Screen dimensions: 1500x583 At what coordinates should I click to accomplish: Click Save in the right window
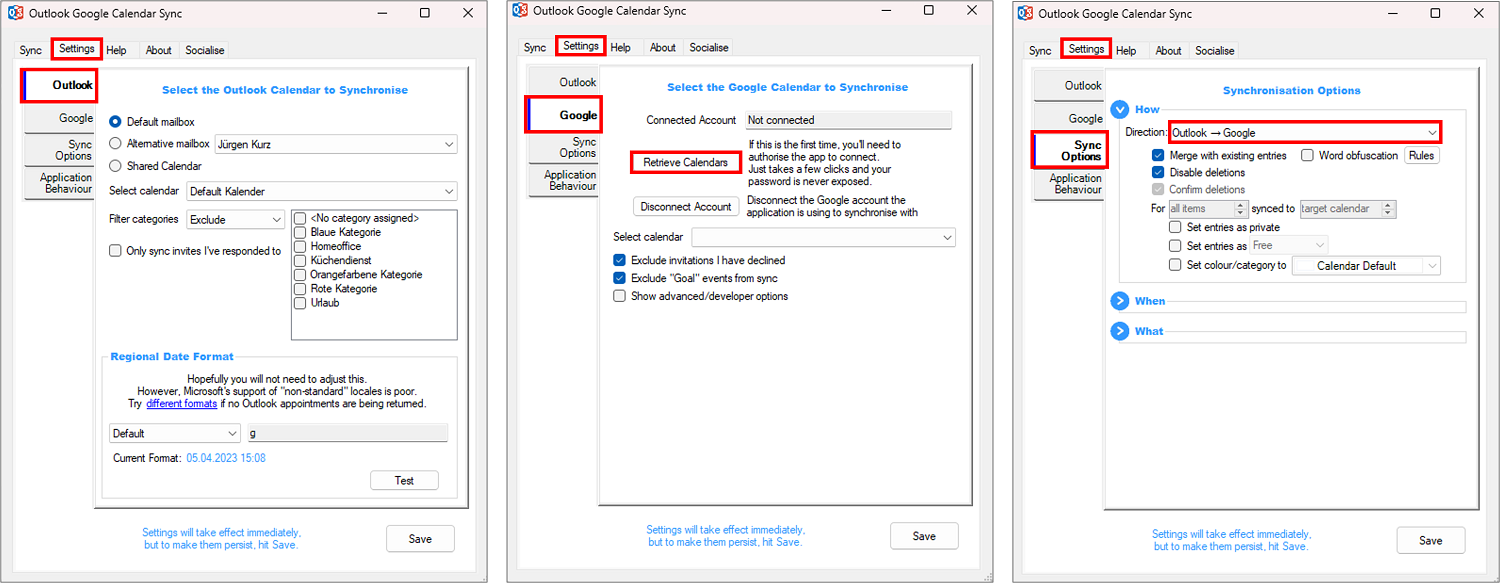point(1431,540)
